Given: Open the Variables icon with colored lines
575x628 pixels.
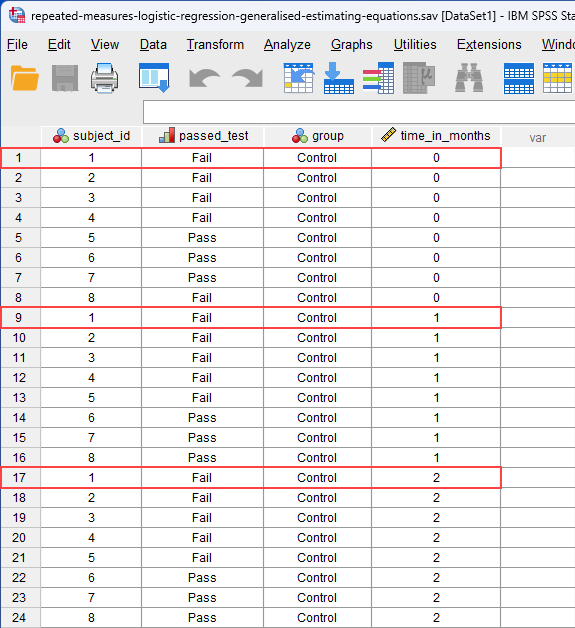Looking at the screenshot, I should [x=378, y=78].
